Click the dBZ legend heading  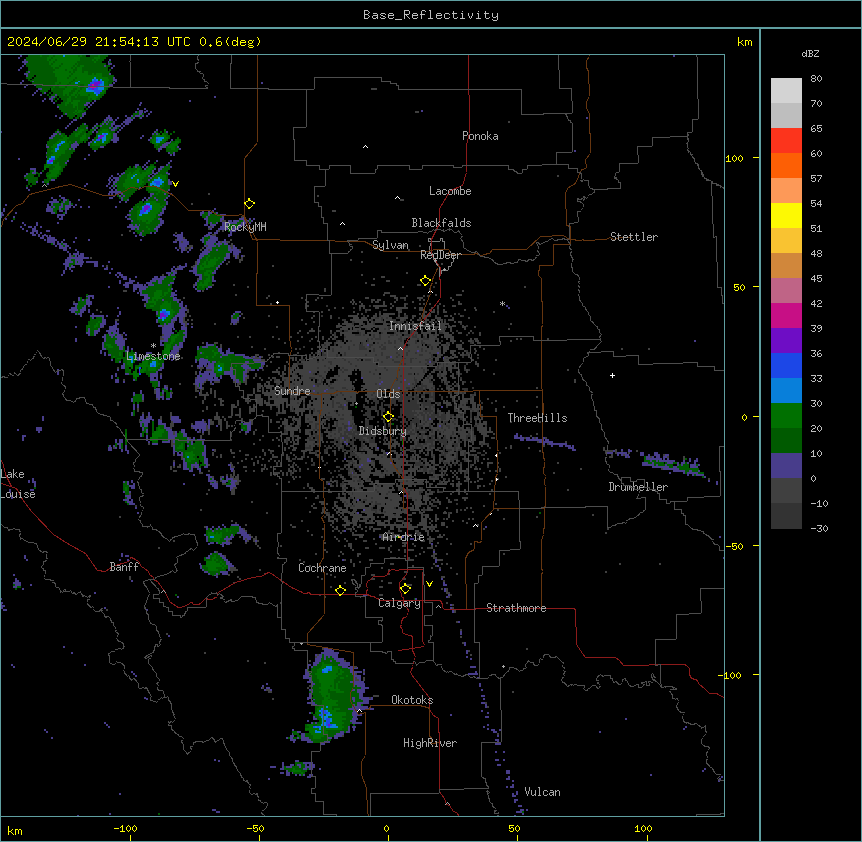coord(810,53)
